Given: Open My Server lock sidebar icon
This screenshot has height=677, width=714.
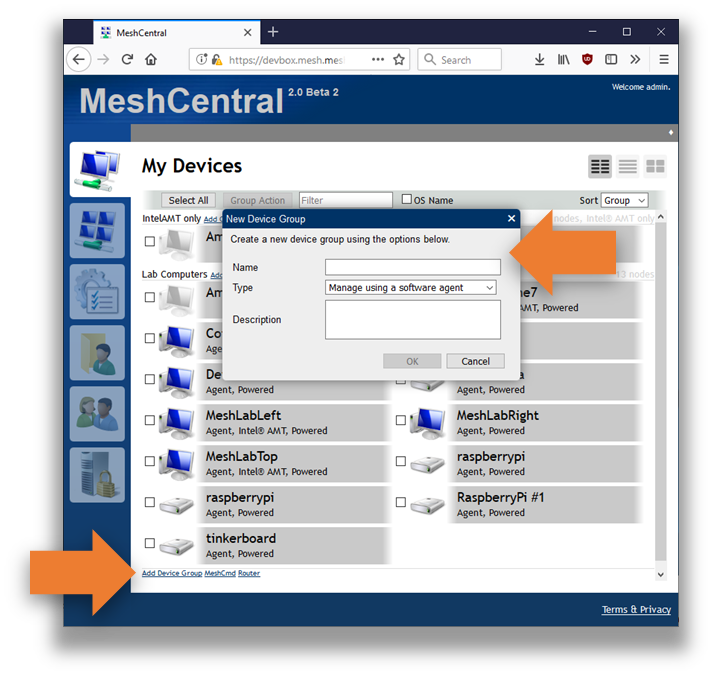Looking at the screenshot, I should coord(97,475).
